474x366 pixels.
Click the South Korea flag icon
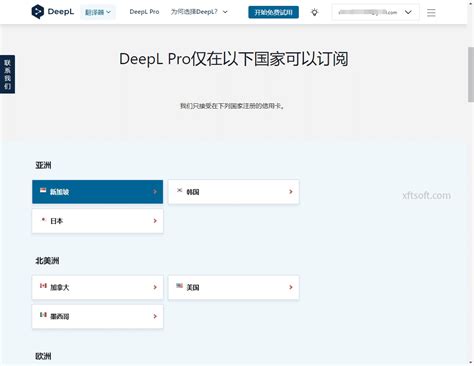[179, 190]
